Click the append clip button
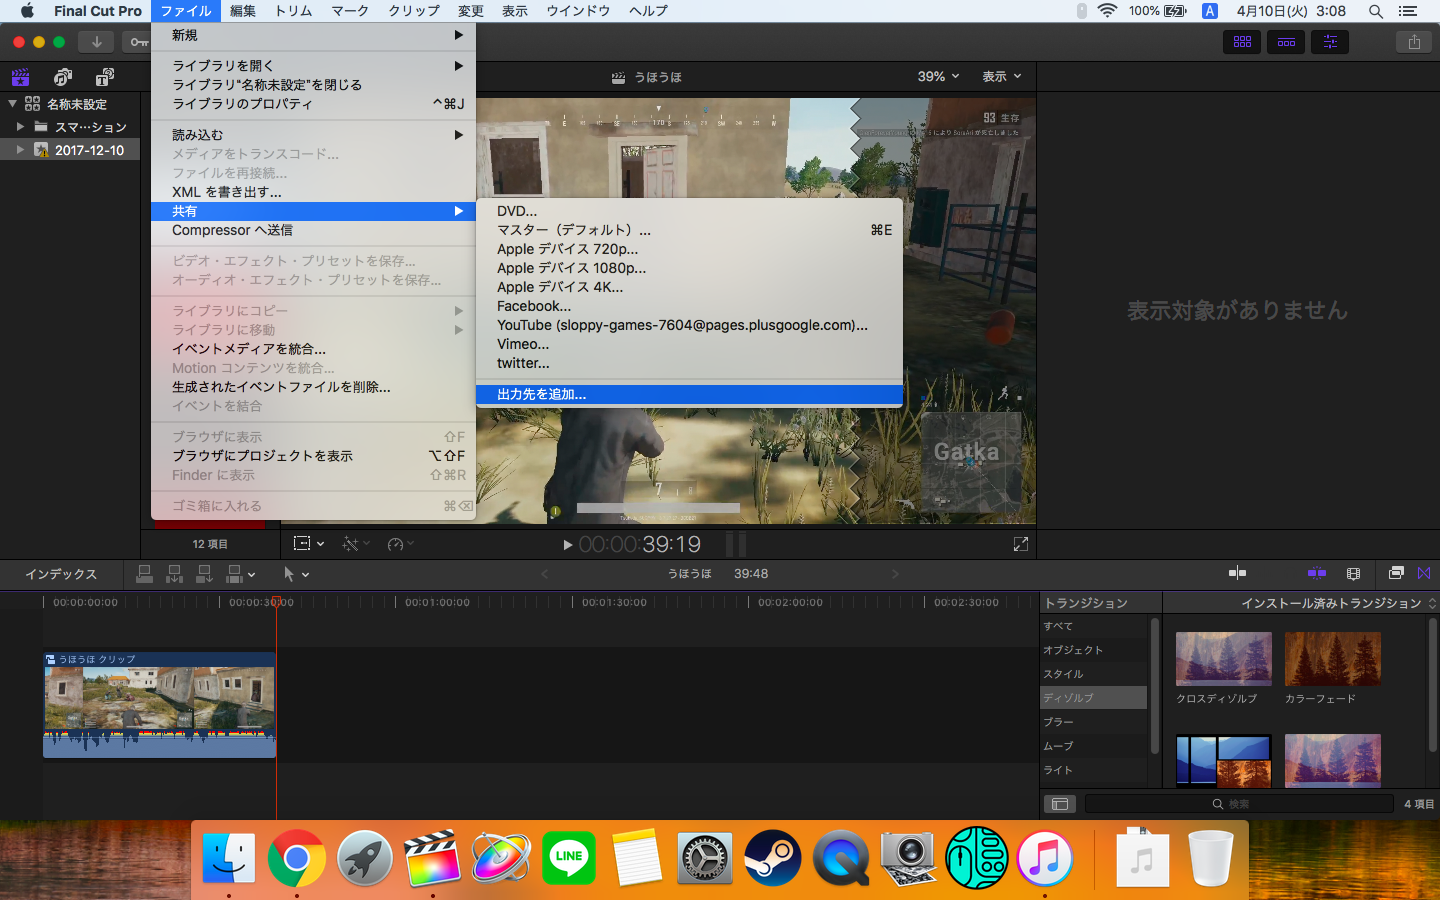The width and height of the screenshot is (1440, 900). point(204,574)
